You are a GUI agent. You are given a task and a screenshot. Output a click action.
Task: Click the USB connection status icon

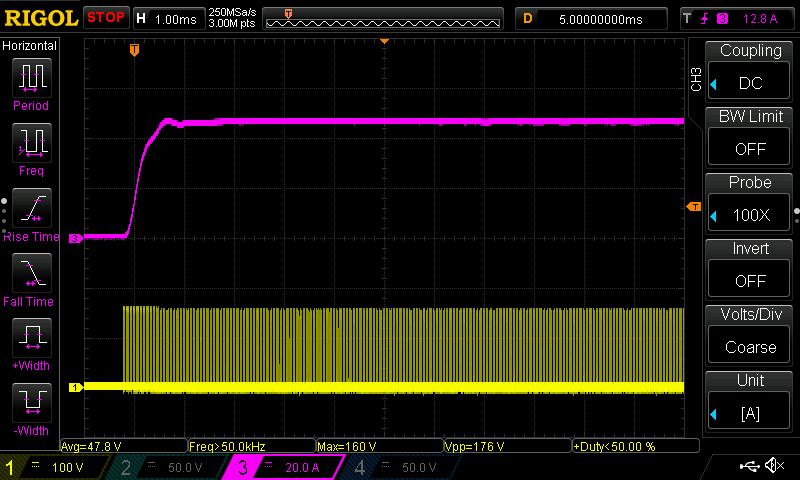click(752, 466)
